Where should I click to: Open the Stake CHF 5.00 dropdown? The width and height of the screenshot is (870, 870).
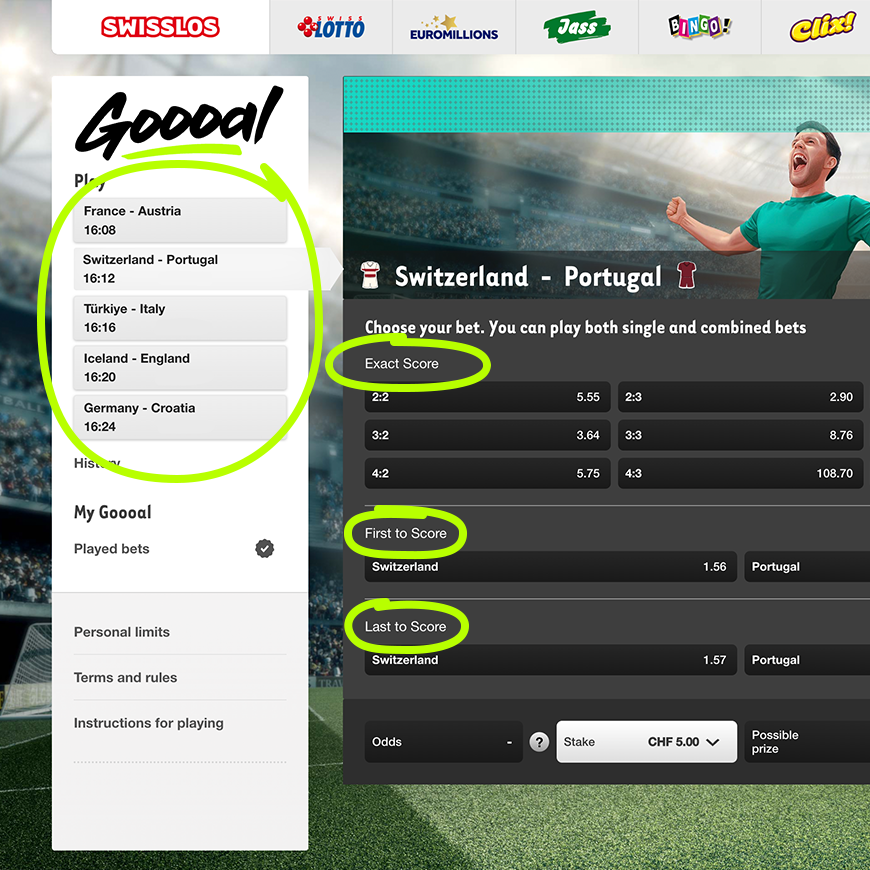646,742
